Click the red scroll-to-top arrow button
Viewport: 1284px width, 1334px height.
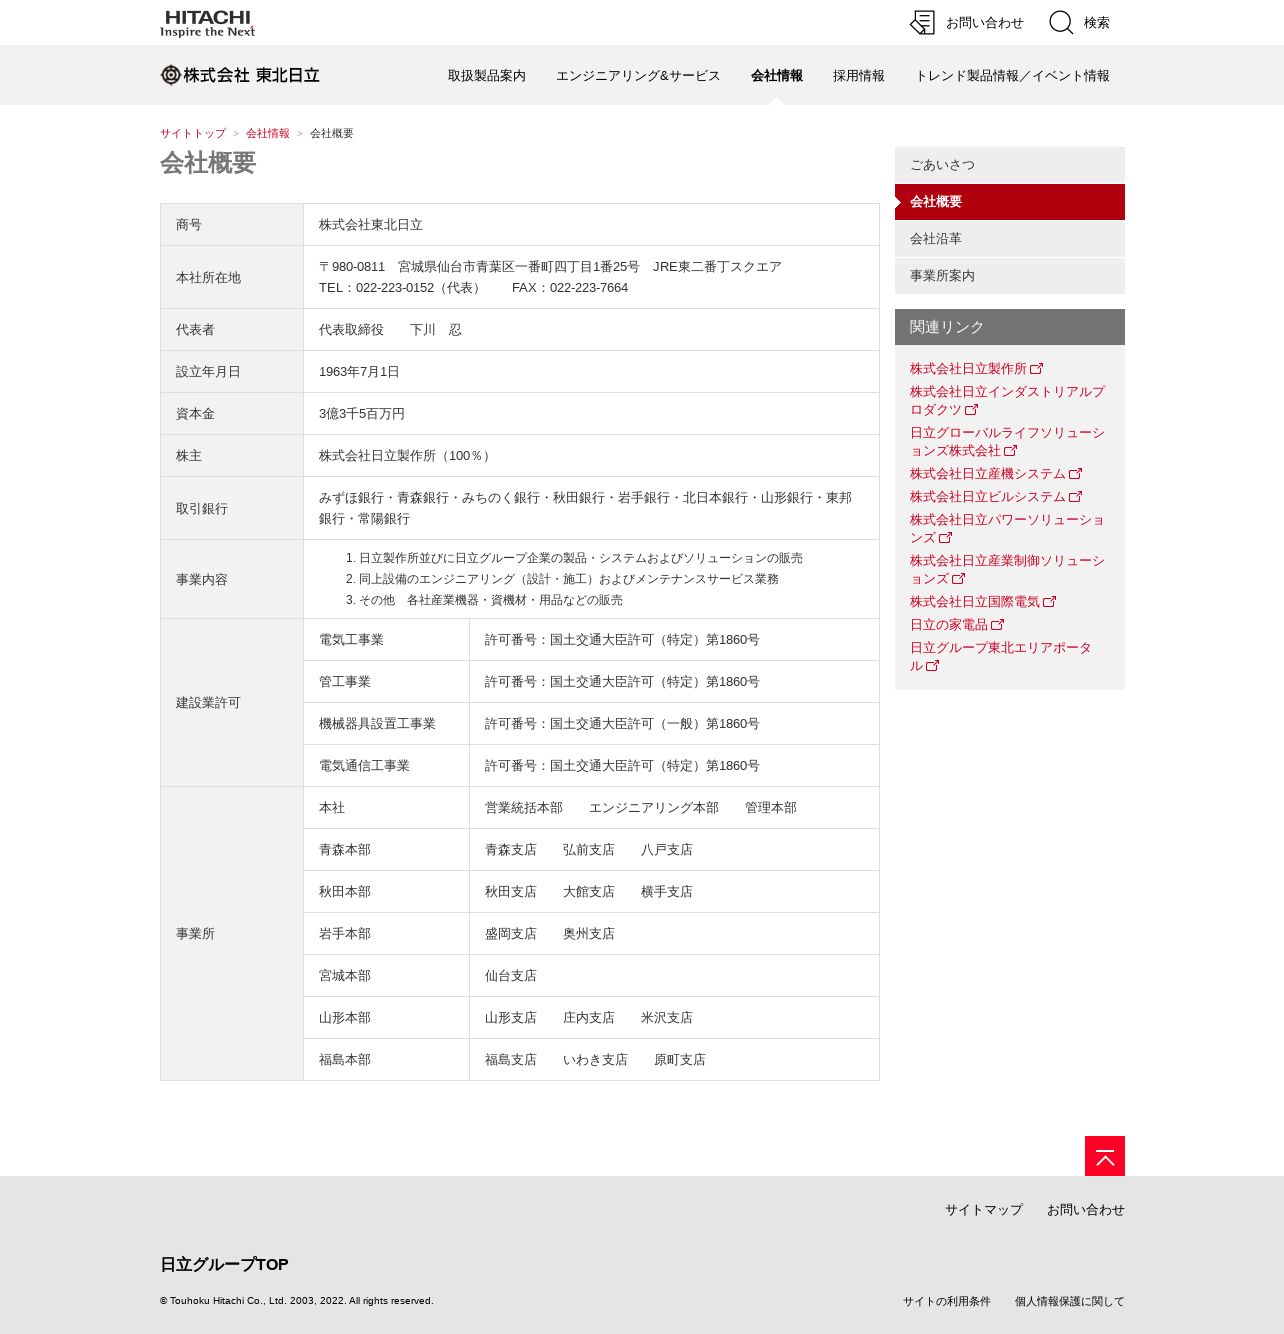pos(1105,1156)
